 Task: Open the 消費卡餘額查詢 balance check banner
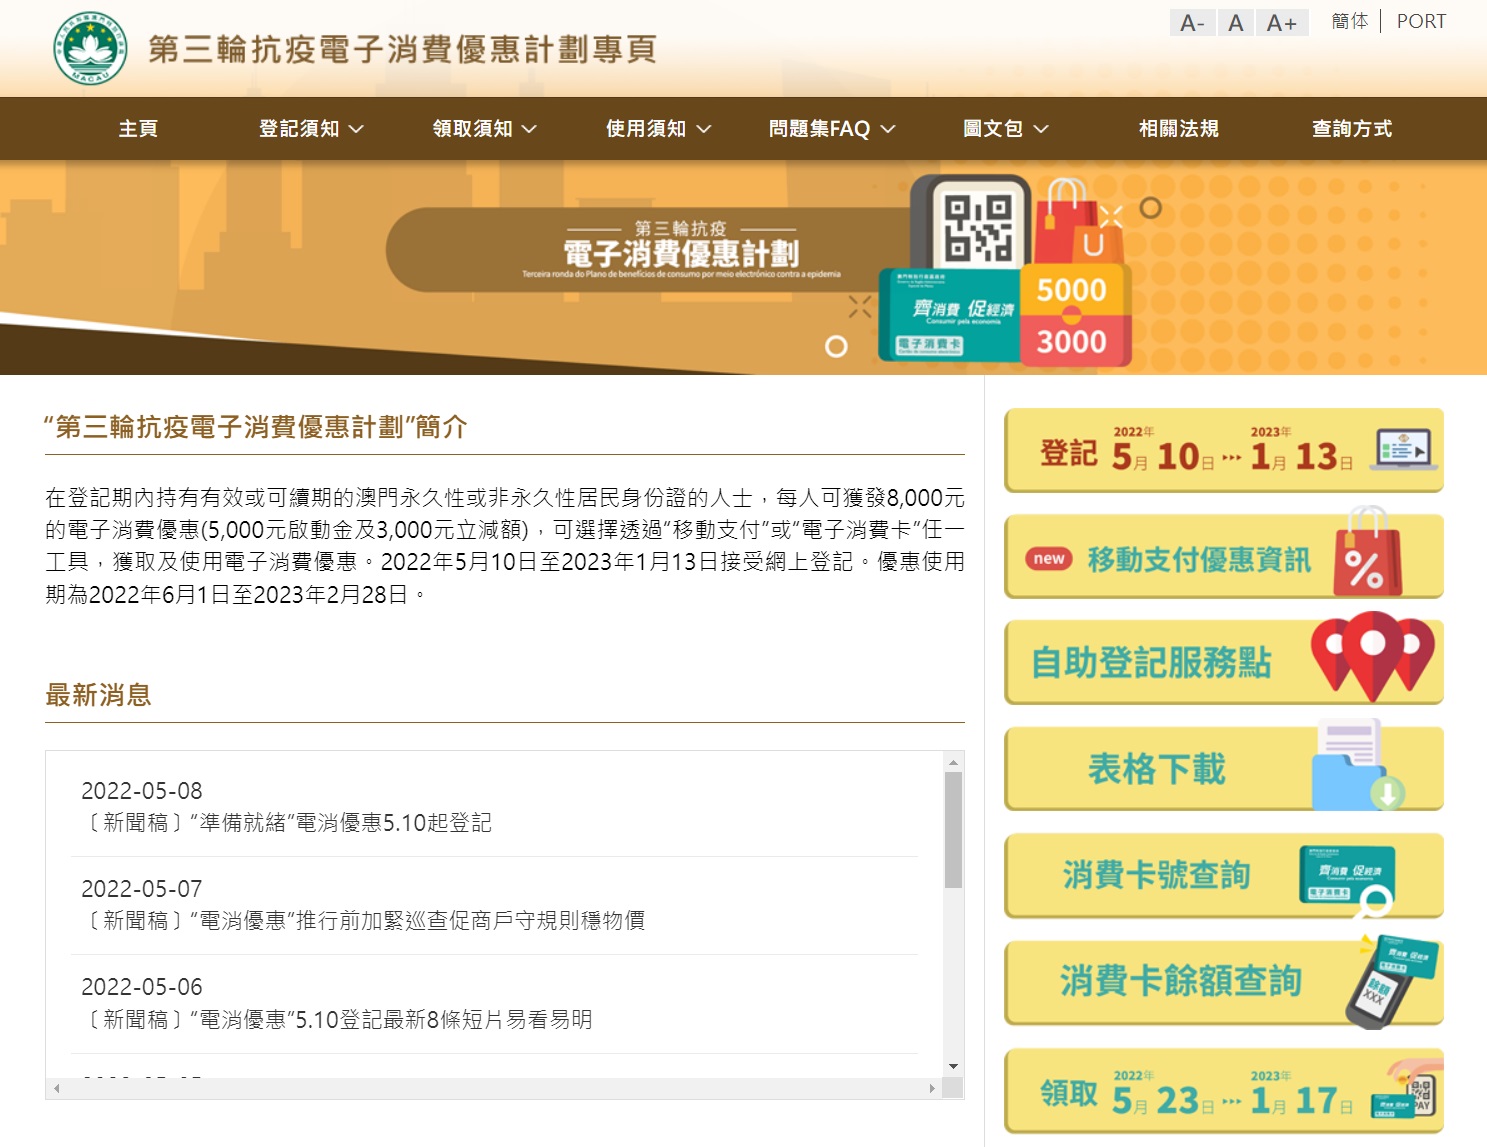point(1223,981)
